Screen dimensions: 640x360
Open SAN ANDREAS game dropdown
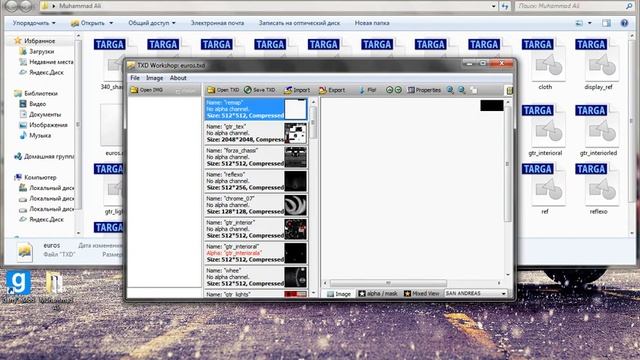(476, 293)
